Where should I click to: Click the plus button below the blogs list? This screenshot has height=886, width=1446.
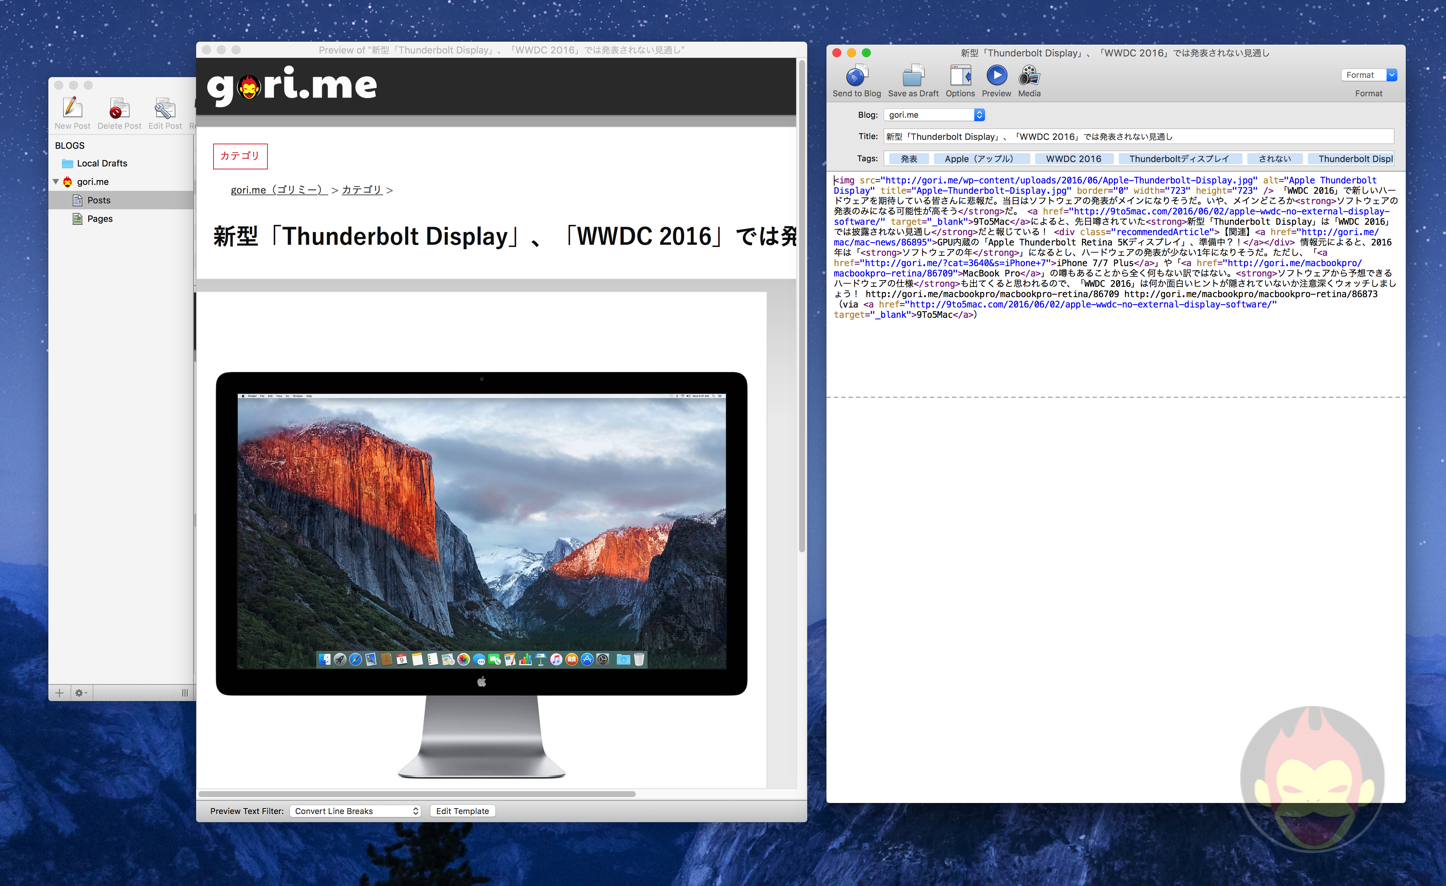point(59,693)
